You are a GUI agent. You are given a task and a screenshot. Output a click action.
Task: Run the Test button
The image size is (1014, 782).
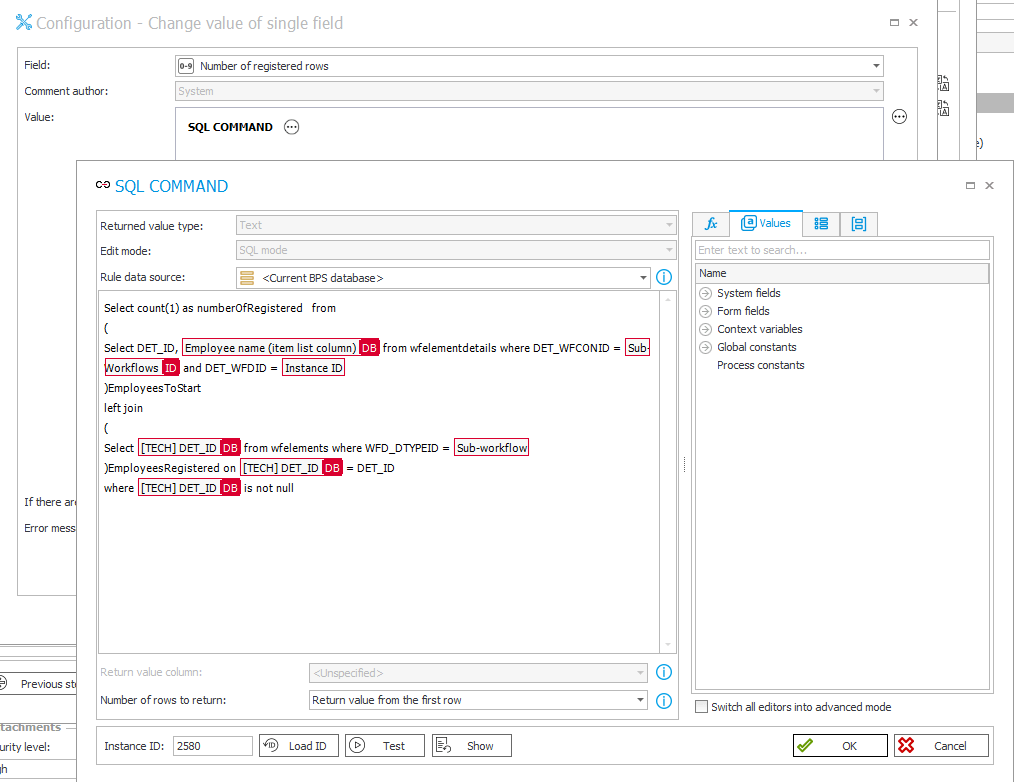(384, 745)
